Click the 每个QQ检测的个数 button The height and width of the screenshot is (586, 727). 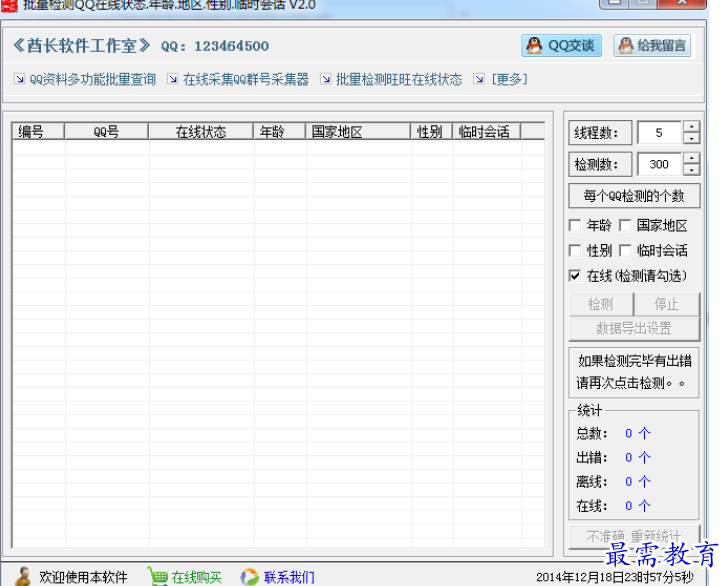tap(634, 196)
